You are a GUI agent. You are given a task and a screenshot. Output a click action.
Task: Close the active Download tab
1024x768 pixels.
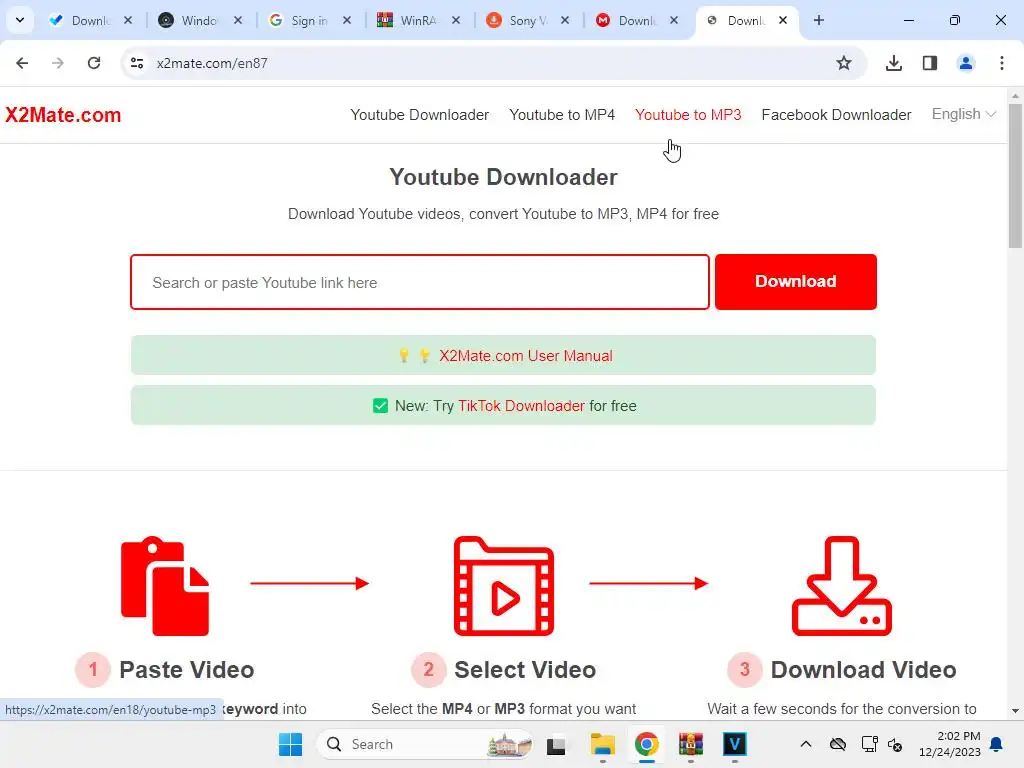[x=783, y=20]
